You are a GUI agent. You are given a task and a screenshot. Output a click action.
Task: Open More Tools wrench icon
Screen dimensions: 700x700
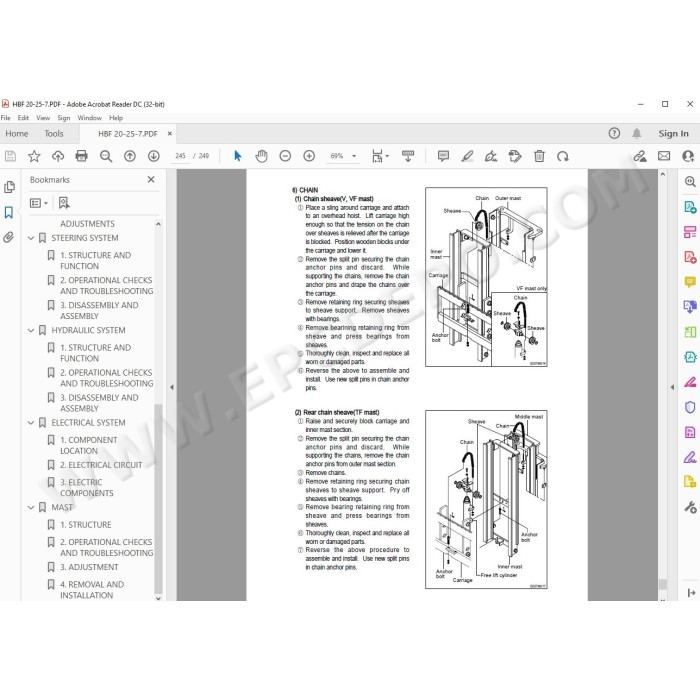click(690, 507)
